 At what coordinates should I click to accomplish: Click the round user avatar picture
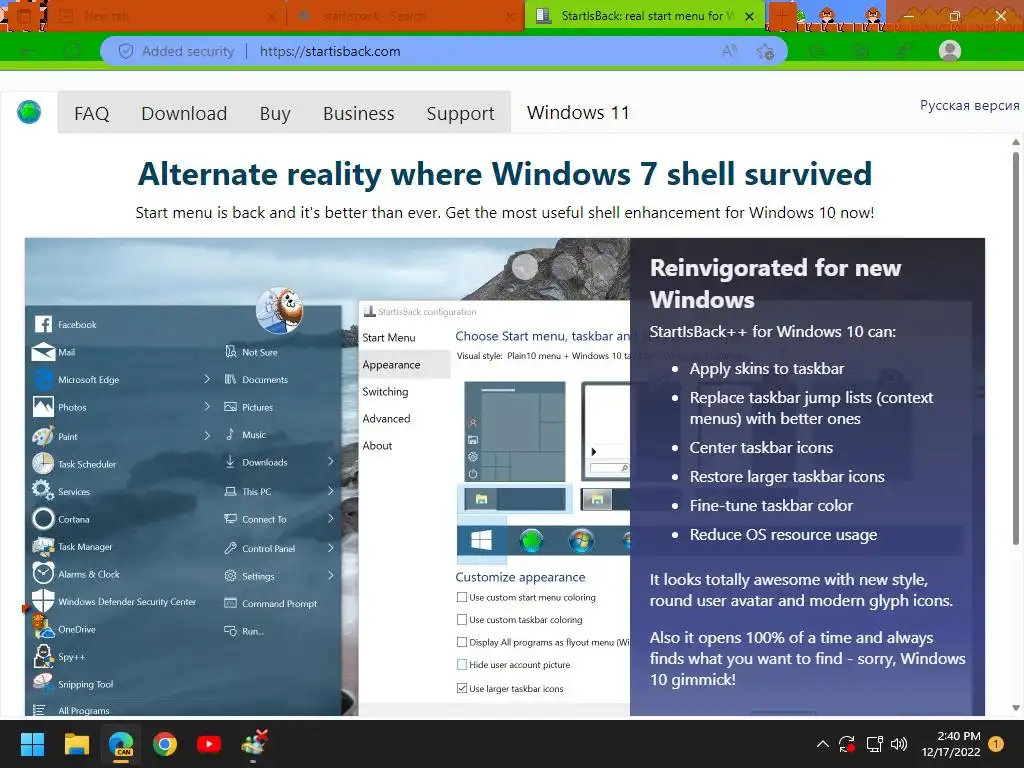coord(279,310)
